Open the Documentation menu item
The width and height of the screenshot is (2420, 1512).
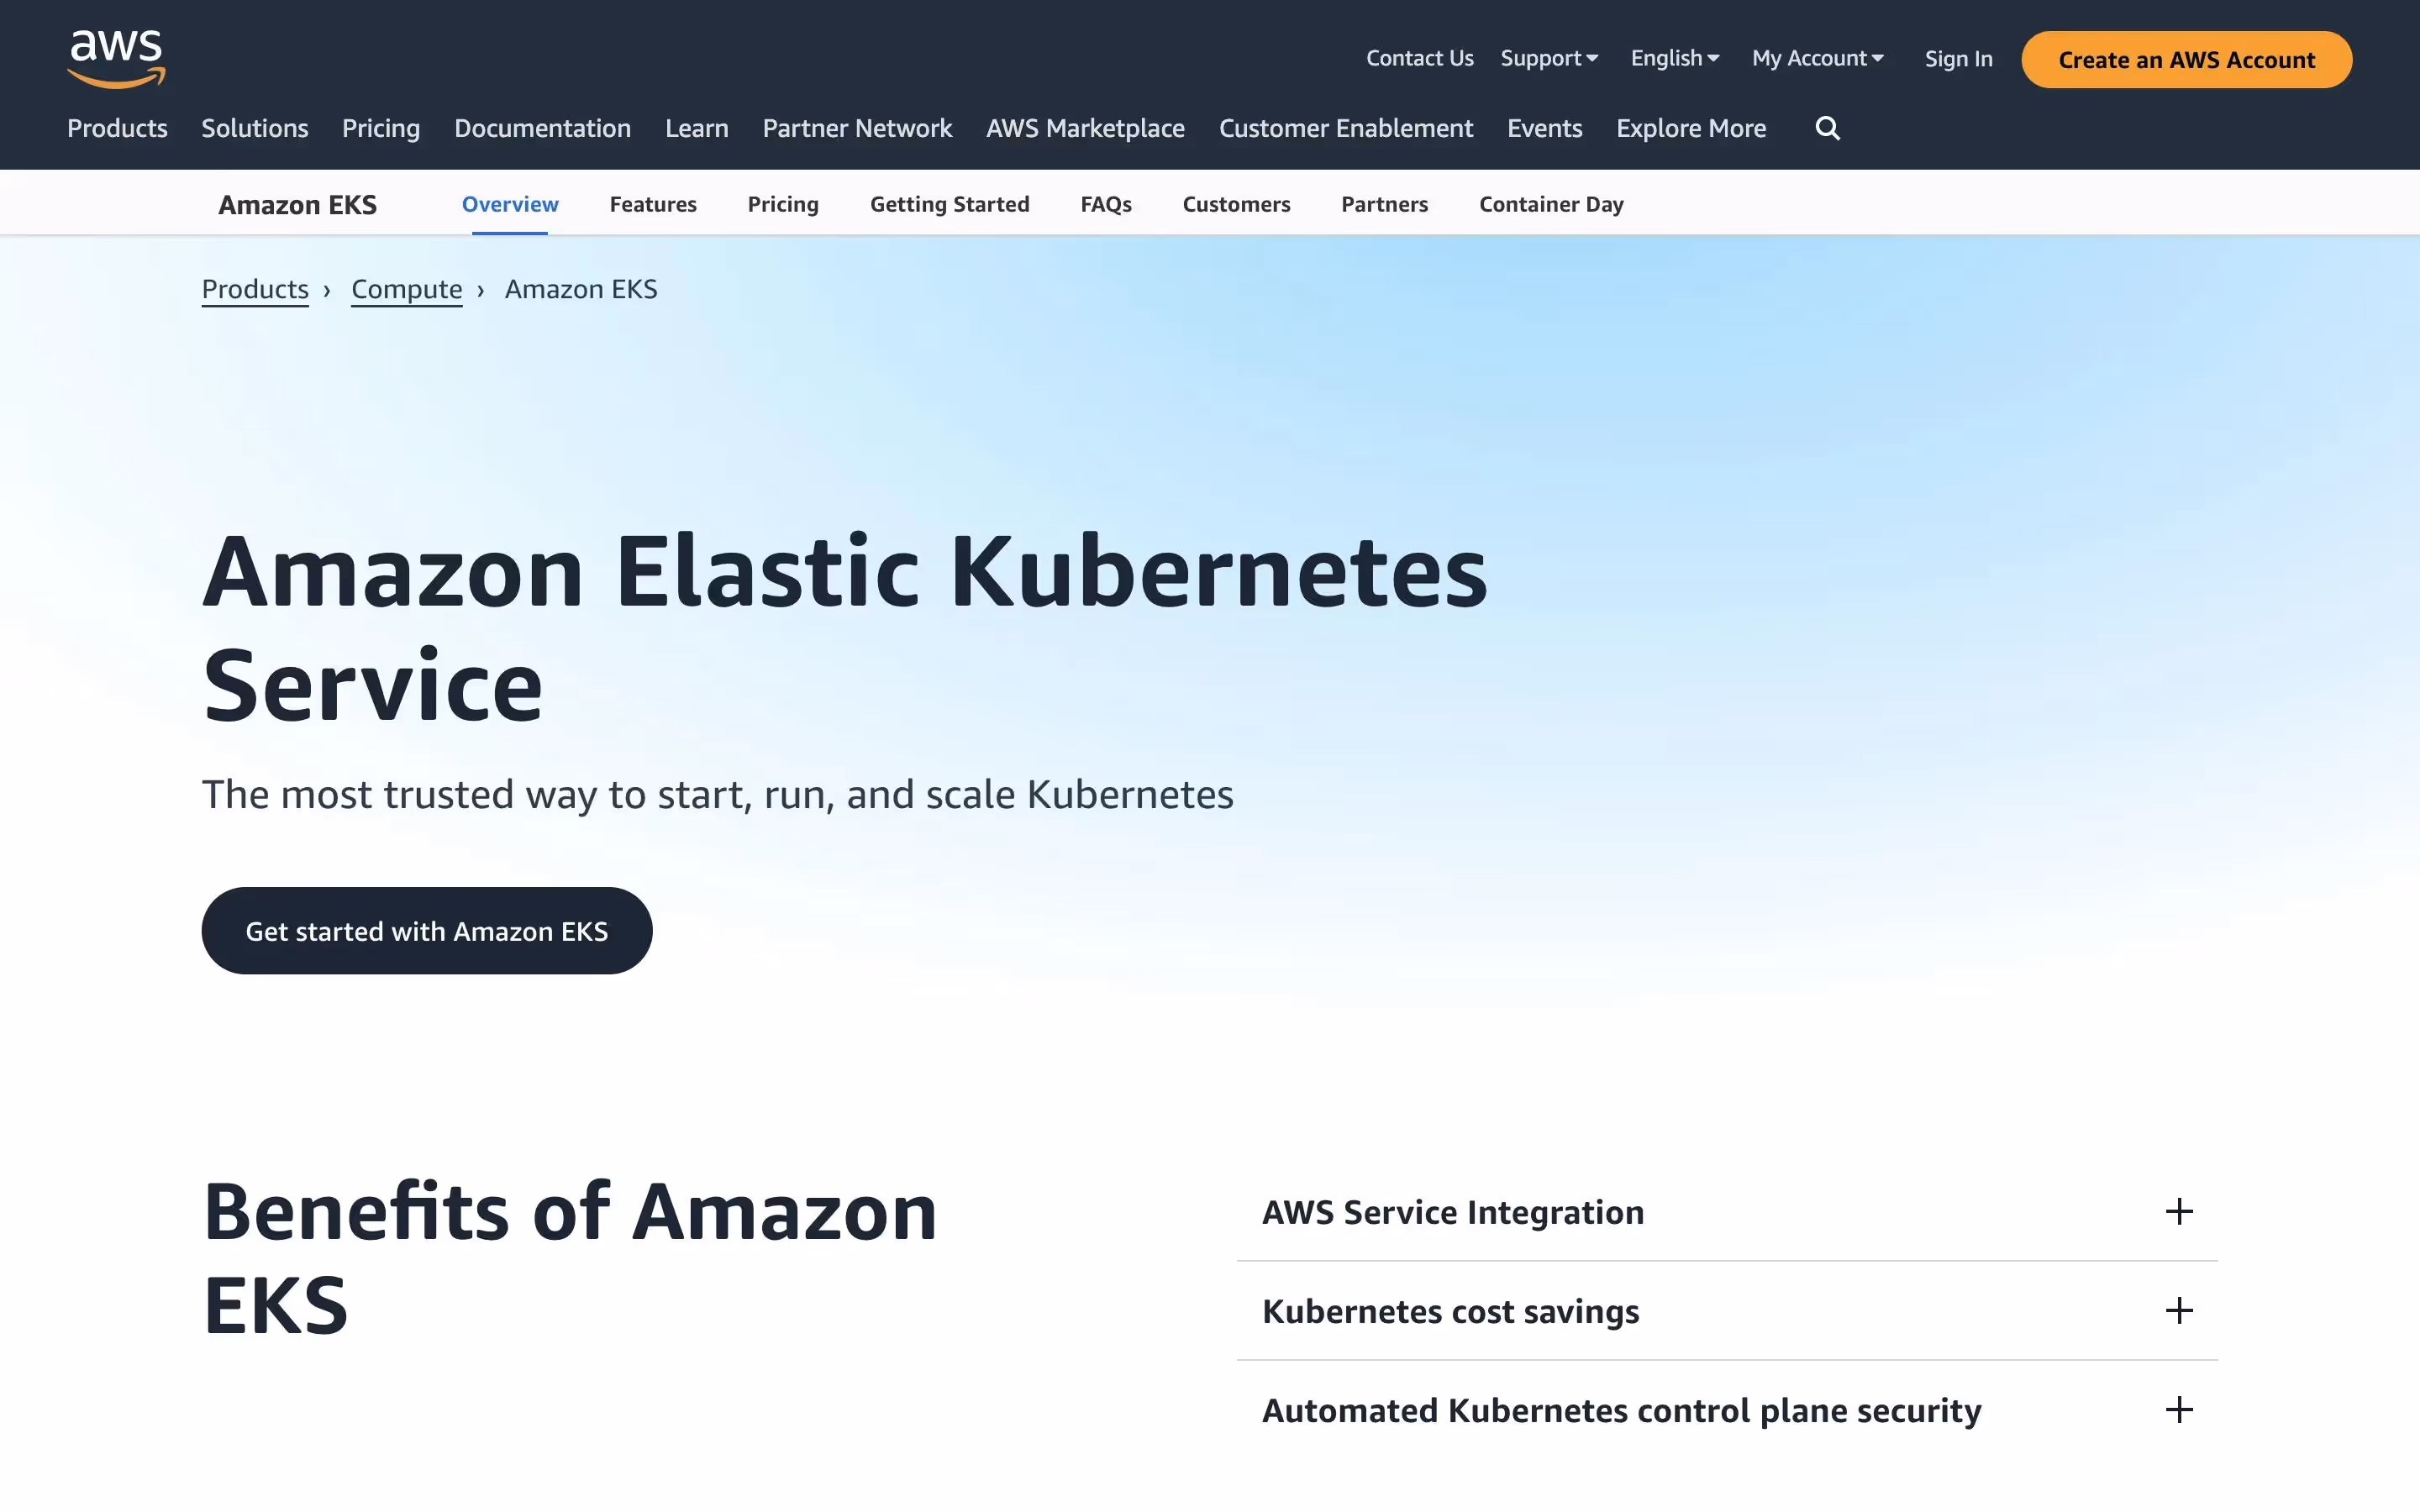[542, 128]
